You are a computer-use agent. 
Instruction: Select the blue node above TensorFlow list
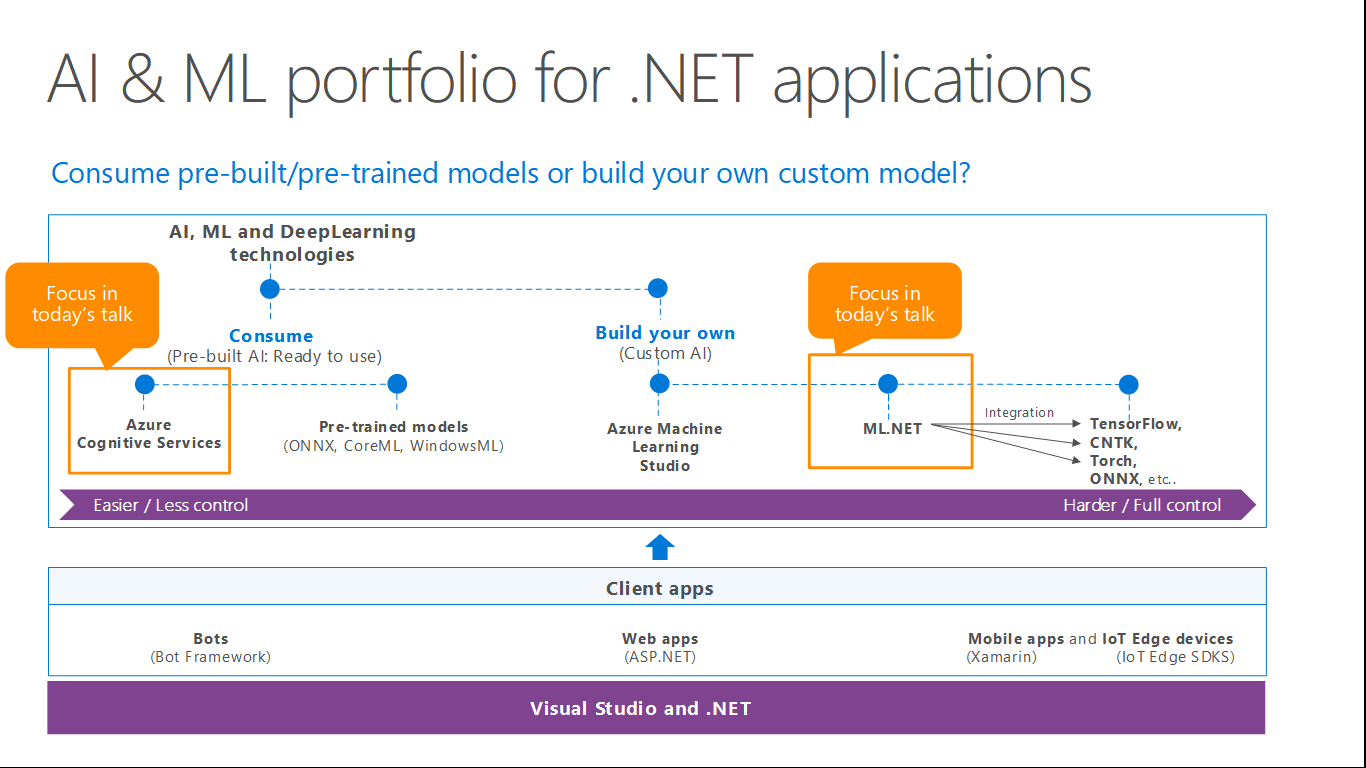click(1129, 384)
